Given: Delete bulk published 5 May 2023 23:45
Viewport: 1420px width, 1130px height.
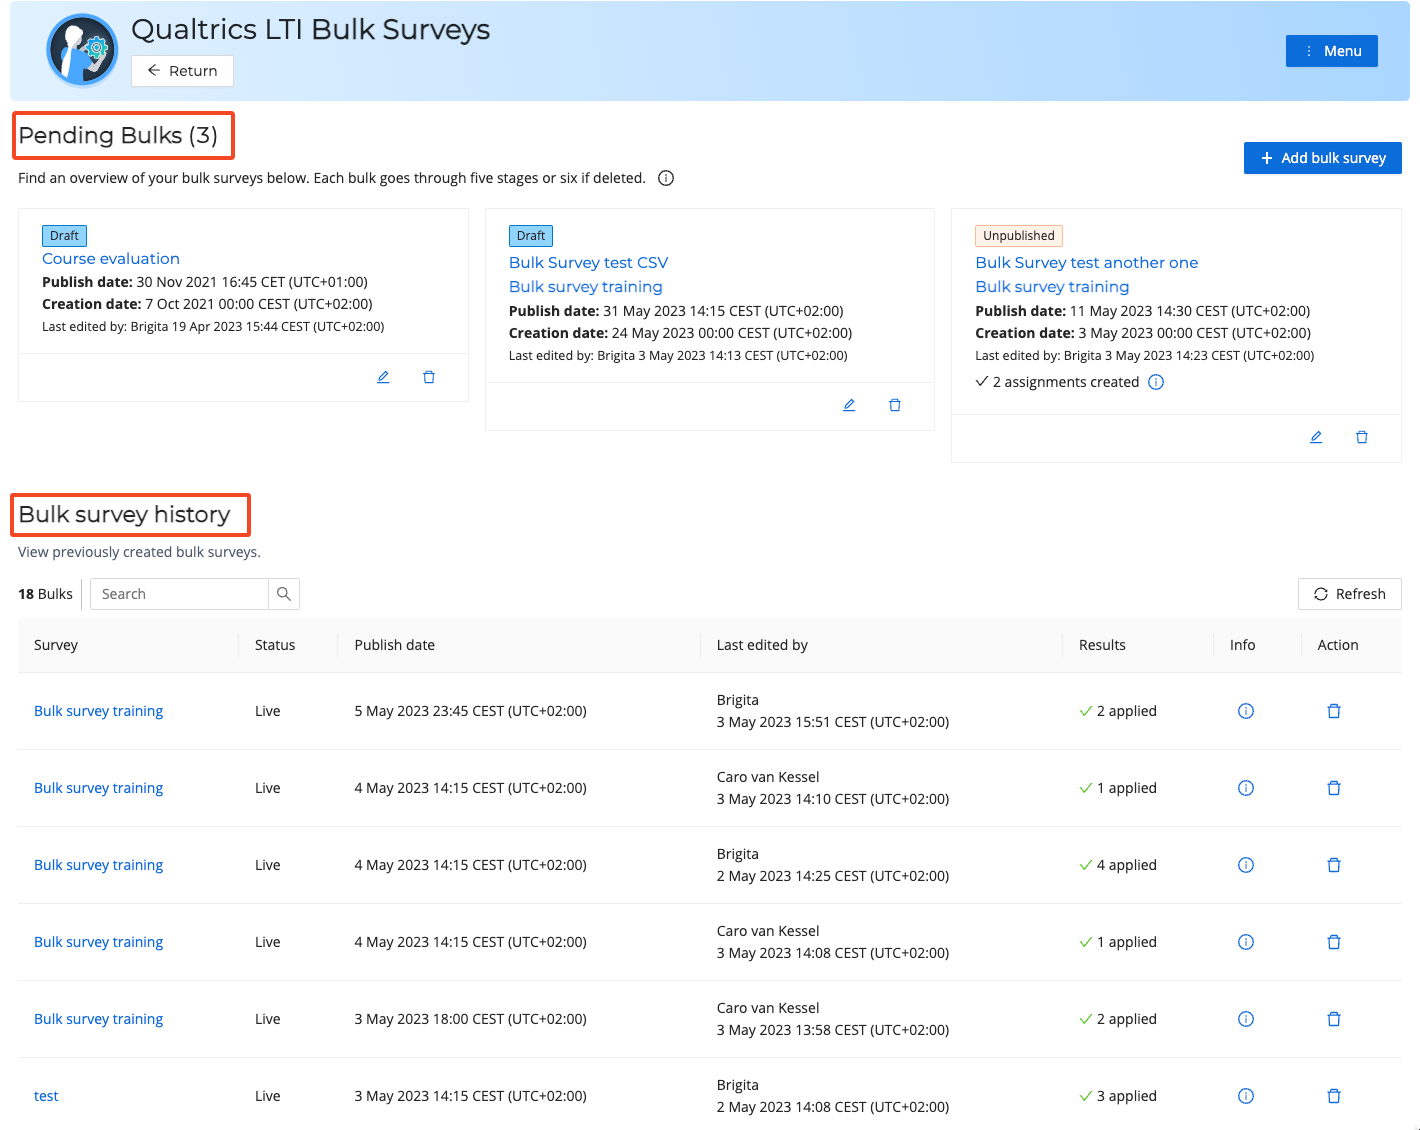Looking at the screenshot, I should [x=1334, y=711].
